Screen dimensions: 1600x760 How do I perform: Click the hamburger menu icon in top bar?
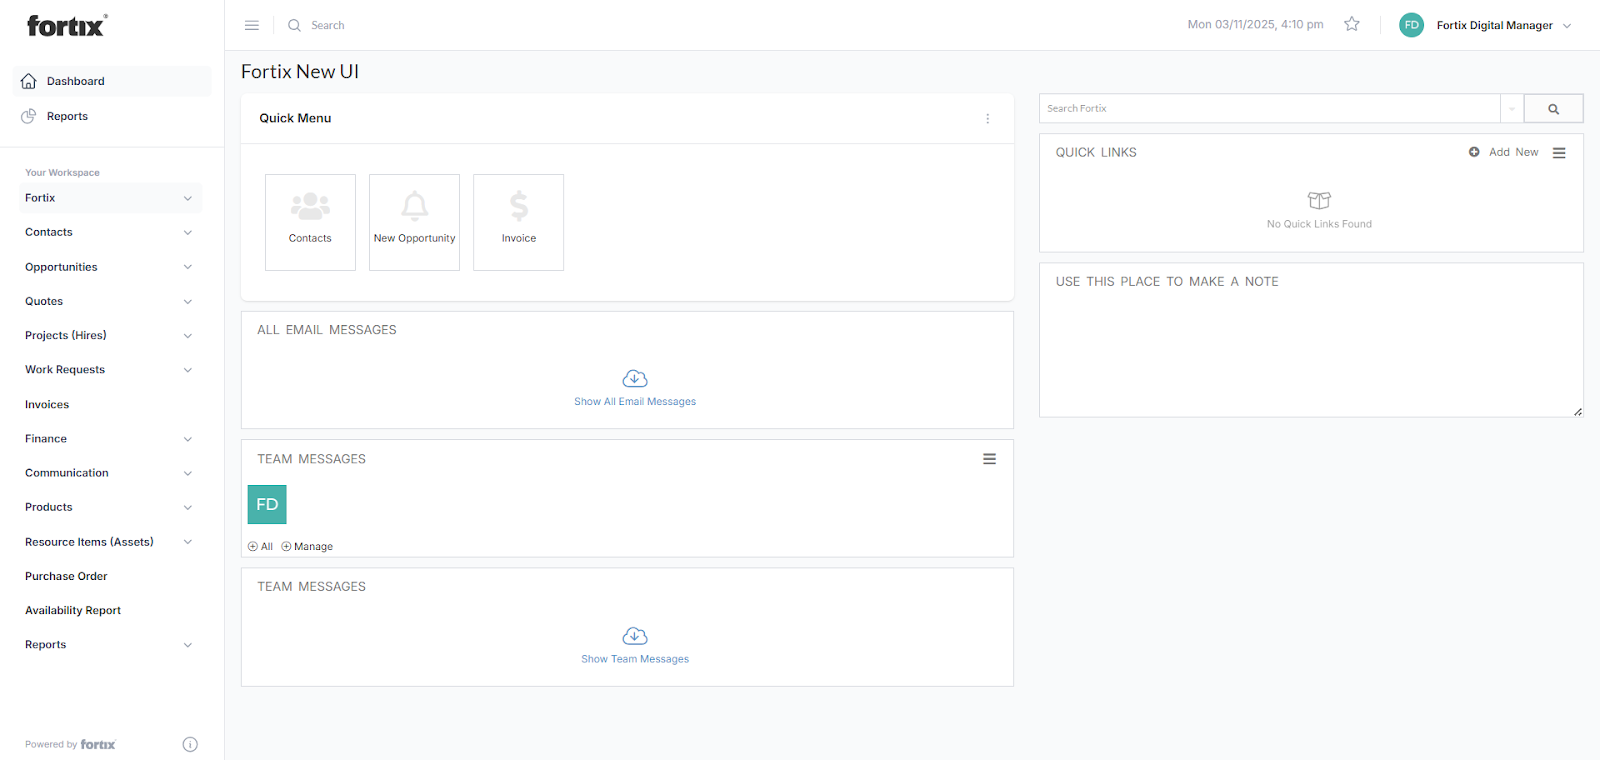coord(252,25)
